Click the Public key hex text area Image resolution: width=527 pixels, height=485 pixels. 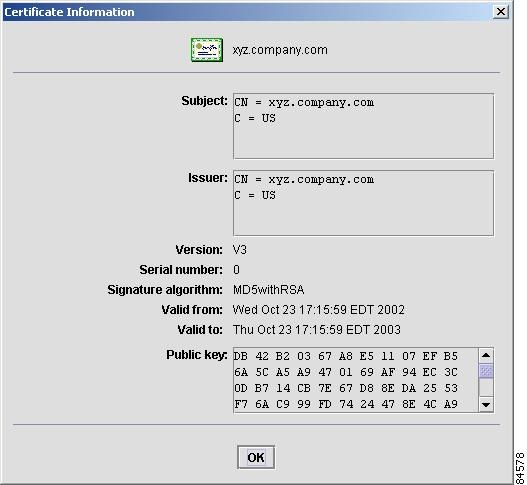click(x=356, y=380)
